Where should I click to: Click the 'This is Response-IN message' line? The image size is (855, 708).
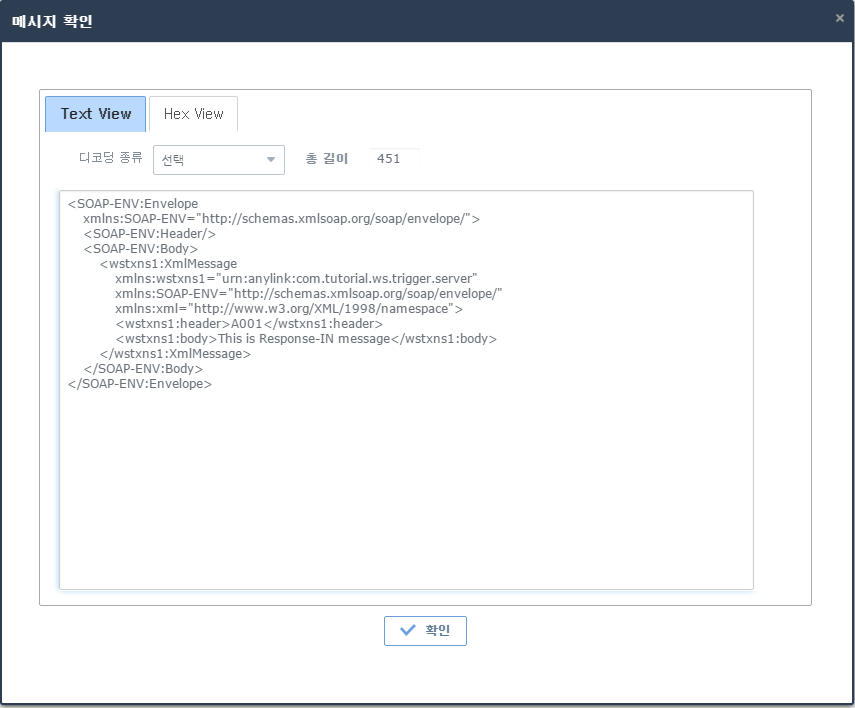point(306,339)
